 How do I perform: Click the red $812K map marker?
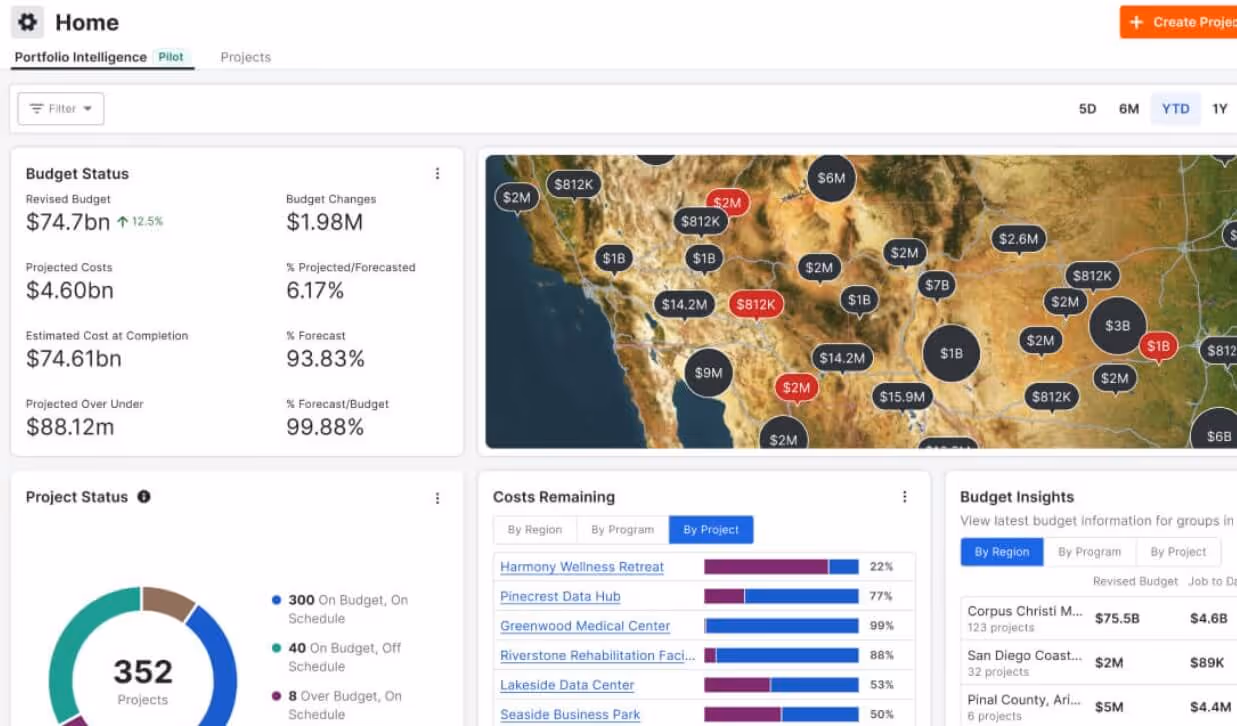(756, 304)
